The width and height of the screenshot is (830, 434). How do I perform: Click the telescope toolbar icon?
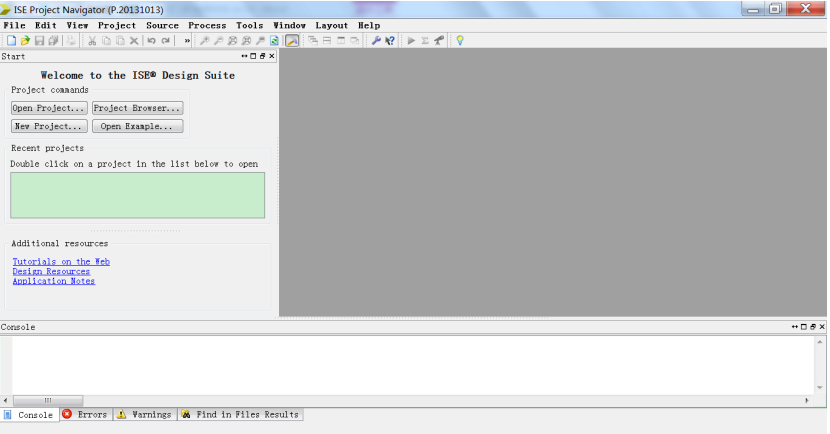click(x=439, y=41)
